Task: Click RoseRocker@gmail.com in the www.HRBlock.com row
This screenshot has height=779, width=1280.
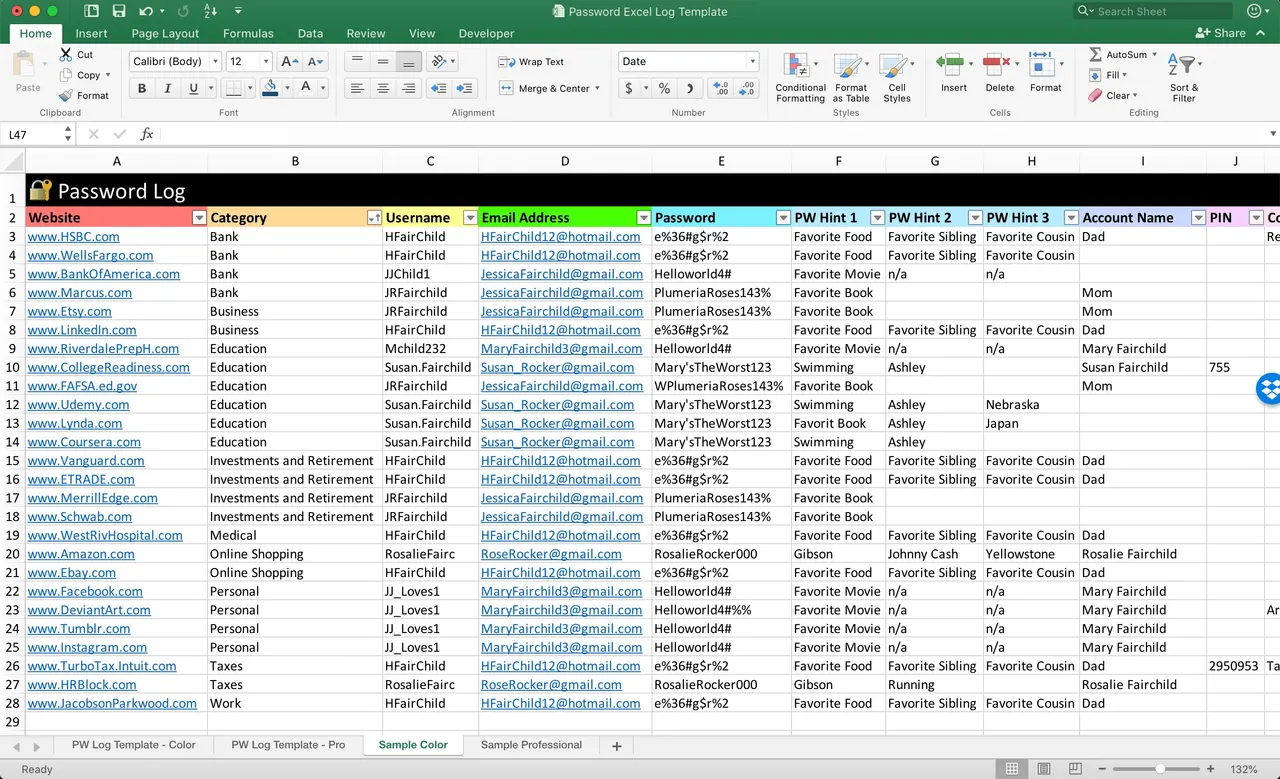Action: tap(551, 685)
